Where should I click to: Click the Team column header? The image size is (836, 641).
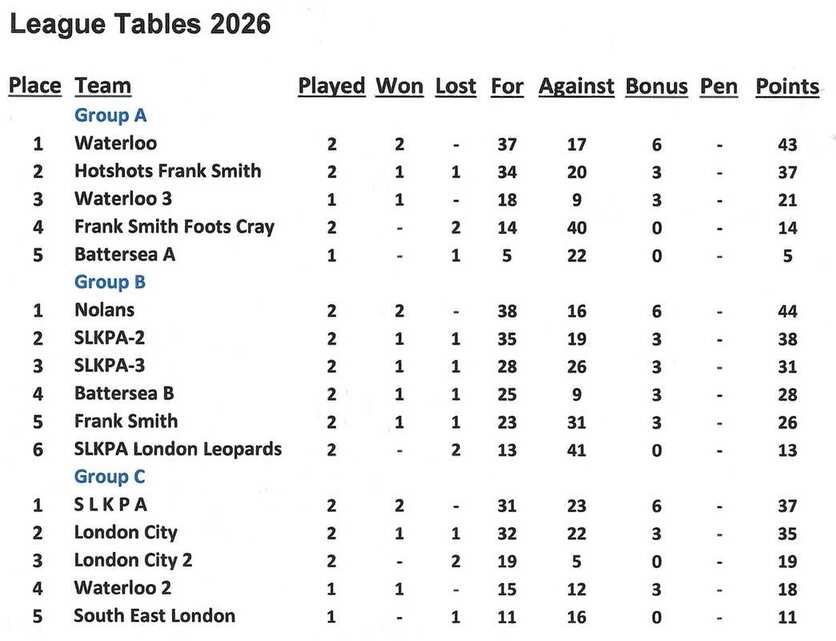(x=103, y=86)
